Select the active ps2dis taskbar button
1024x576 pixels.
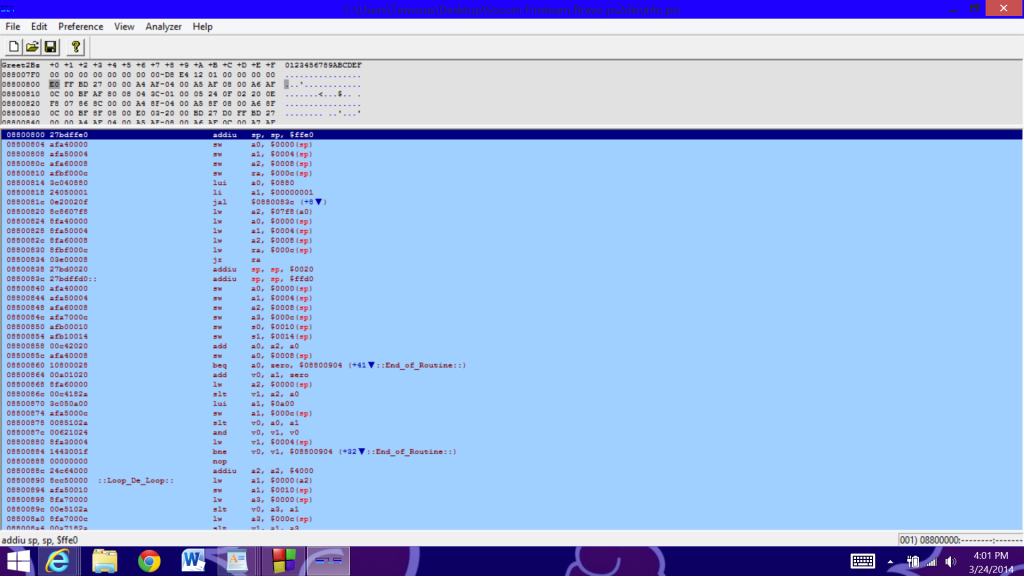(x=328, y=561)
